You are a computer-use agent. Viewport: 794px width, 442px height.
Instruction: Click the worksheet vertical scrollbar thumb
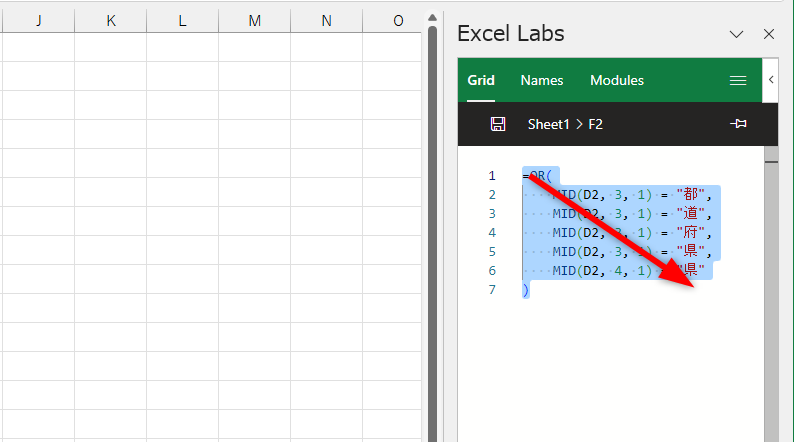point(432,233)
